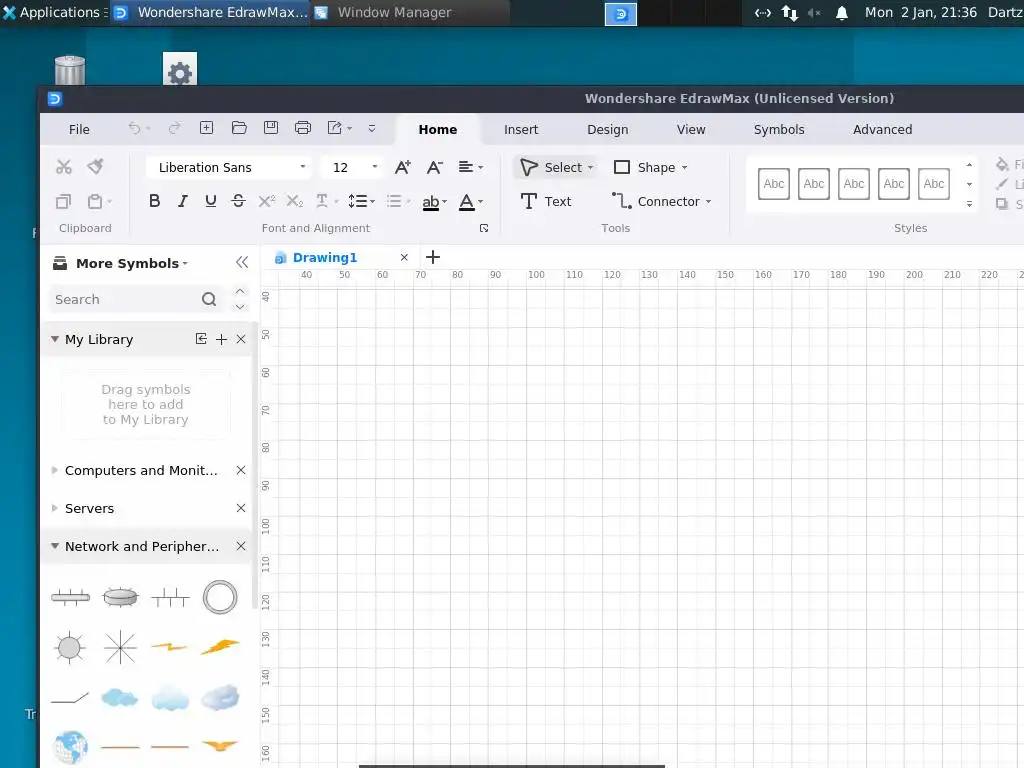Open Font and Alignment dialog launcher
The width and height of the screenshot is (1024, 768).
point(484,228)
